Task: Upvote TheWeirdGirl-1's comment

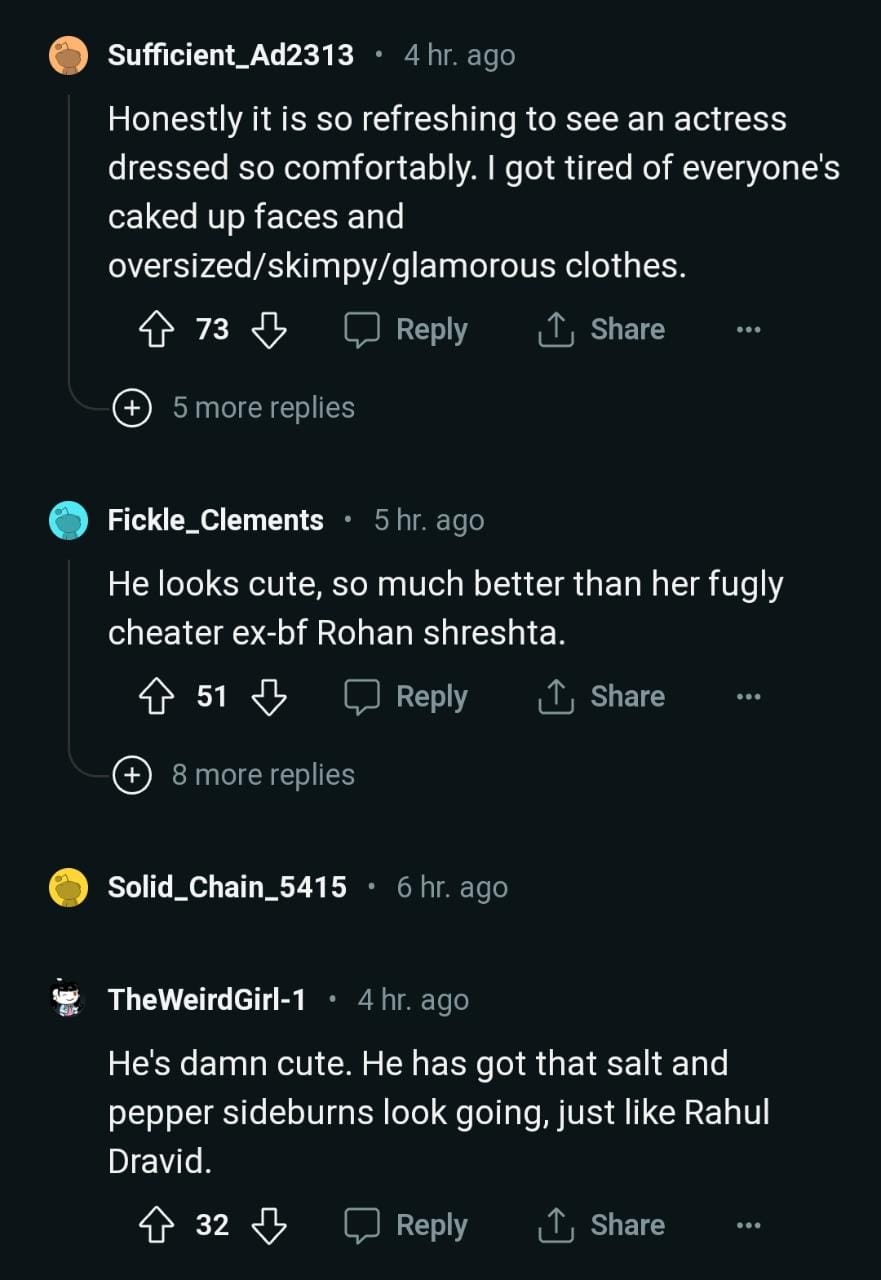Action: (x=157, y=1225)
